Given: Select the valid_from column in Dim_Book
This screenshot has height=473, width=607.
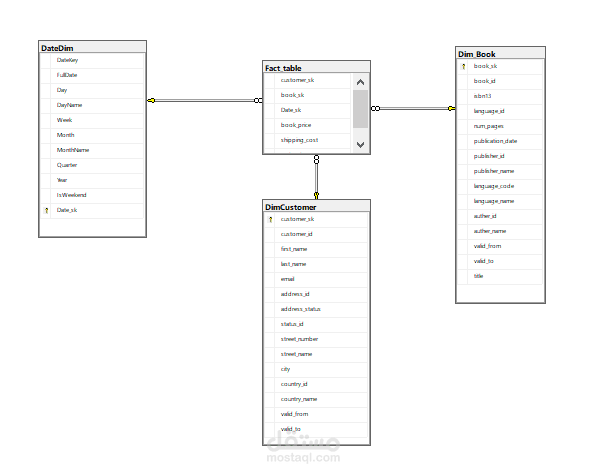Looking at the screenshot, I should point(500,246).
